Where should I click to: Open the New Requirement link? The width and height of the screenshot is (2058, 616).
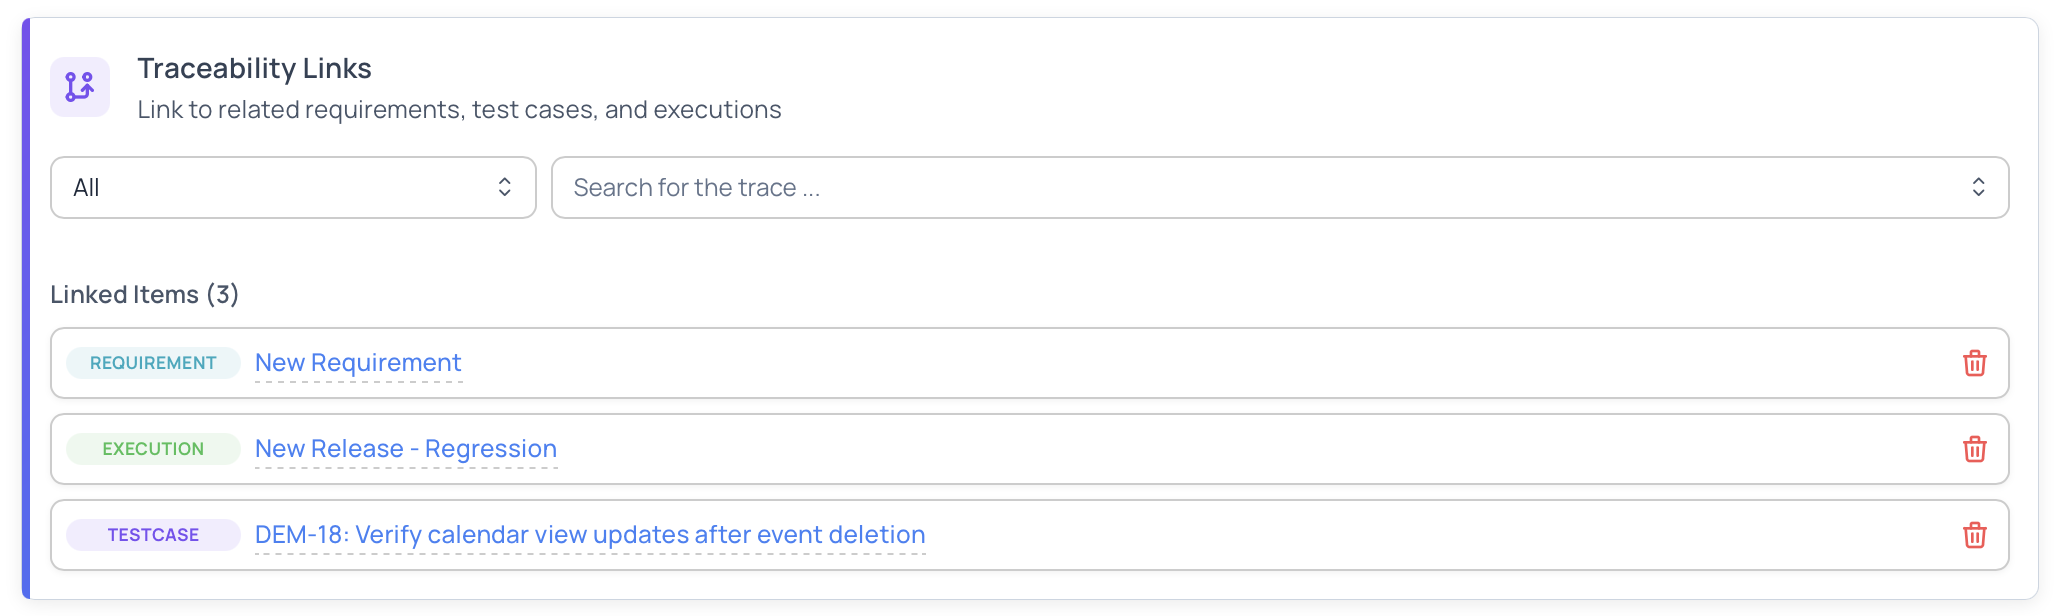point(358,362)
